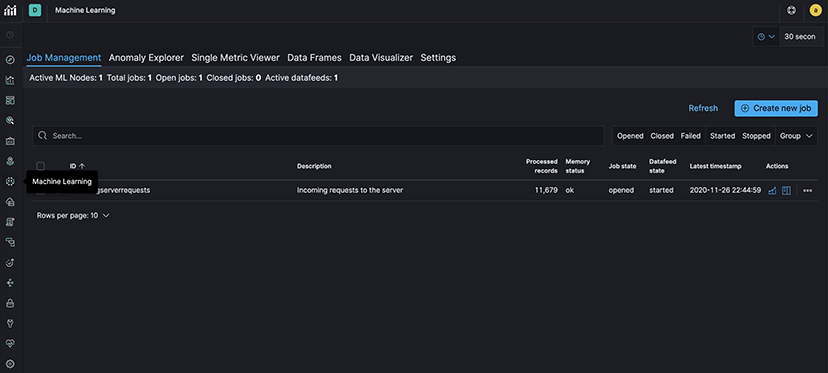Open Management gear icon at sidebar bottom
828x373 pixels.
click(x=10, y=363)
